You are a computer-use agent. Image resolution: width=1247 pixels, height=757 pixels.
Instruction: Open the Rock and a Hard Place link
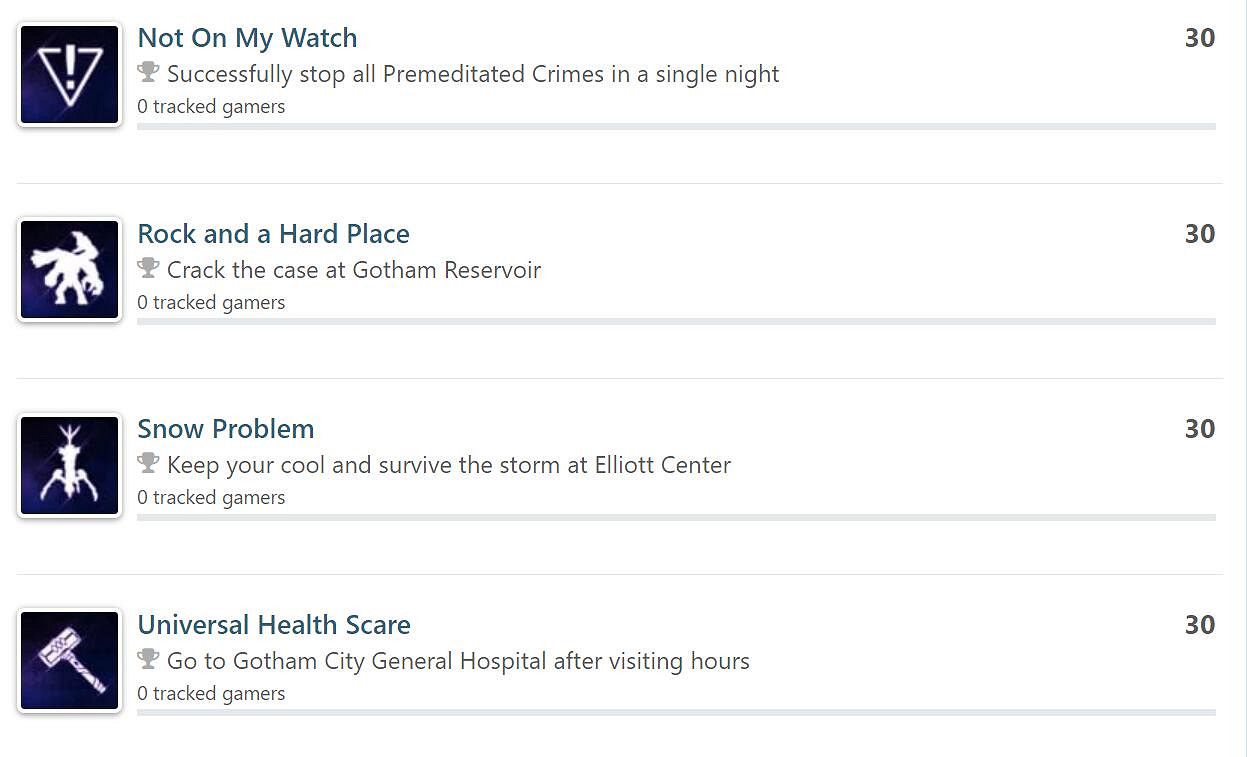[x=273, y=234]
